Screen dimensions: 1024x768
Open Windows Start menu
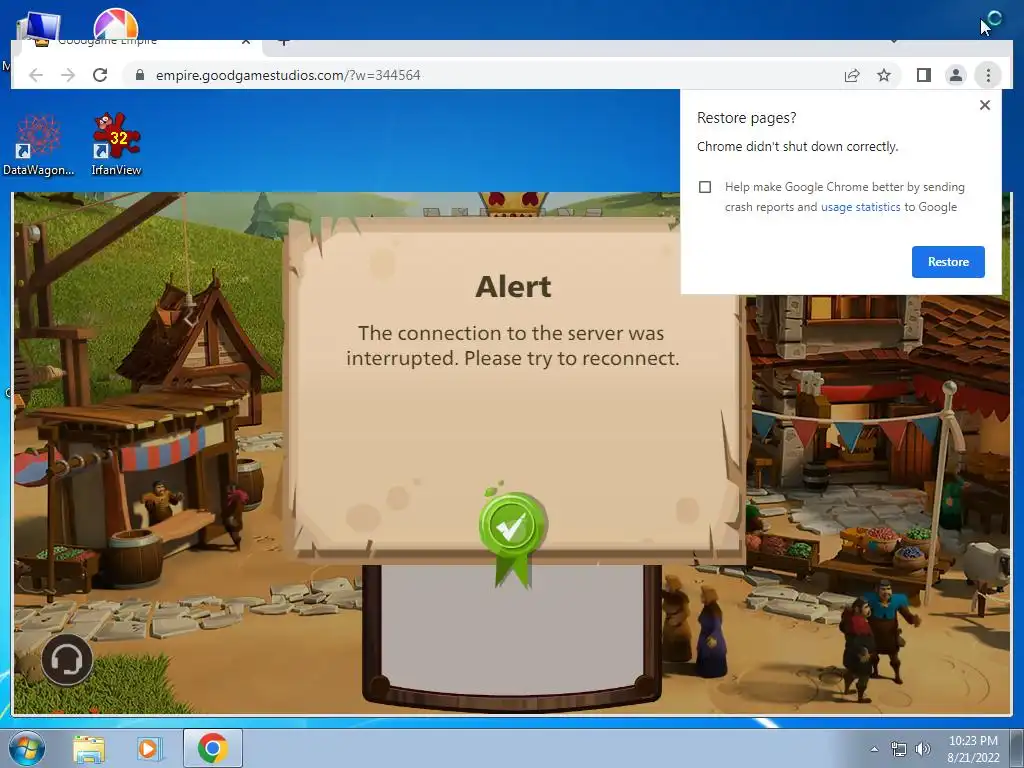(x=27, y=748)
